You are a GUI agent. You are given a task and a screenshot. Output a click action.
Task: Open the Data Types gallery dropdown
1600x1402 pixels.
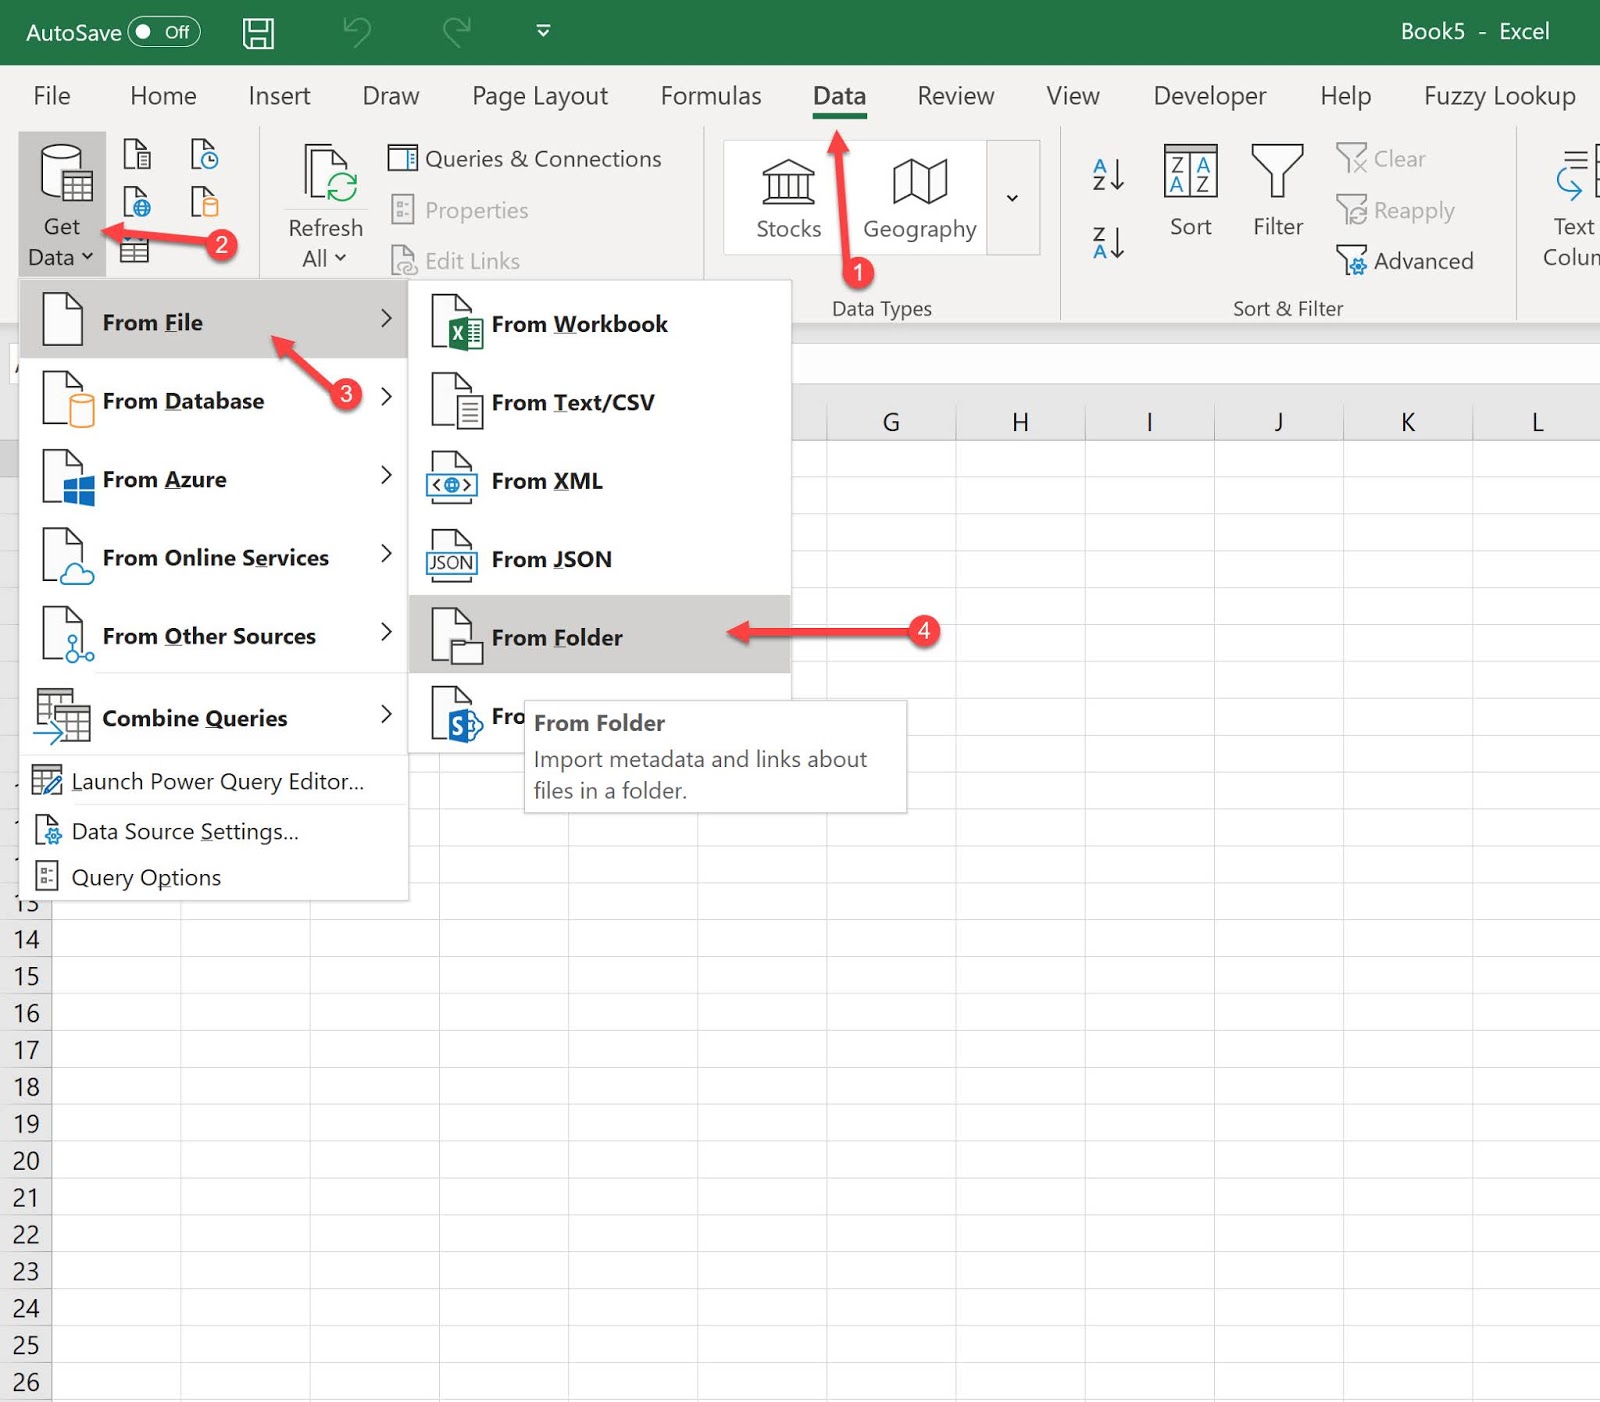(x=1012, y=197)
